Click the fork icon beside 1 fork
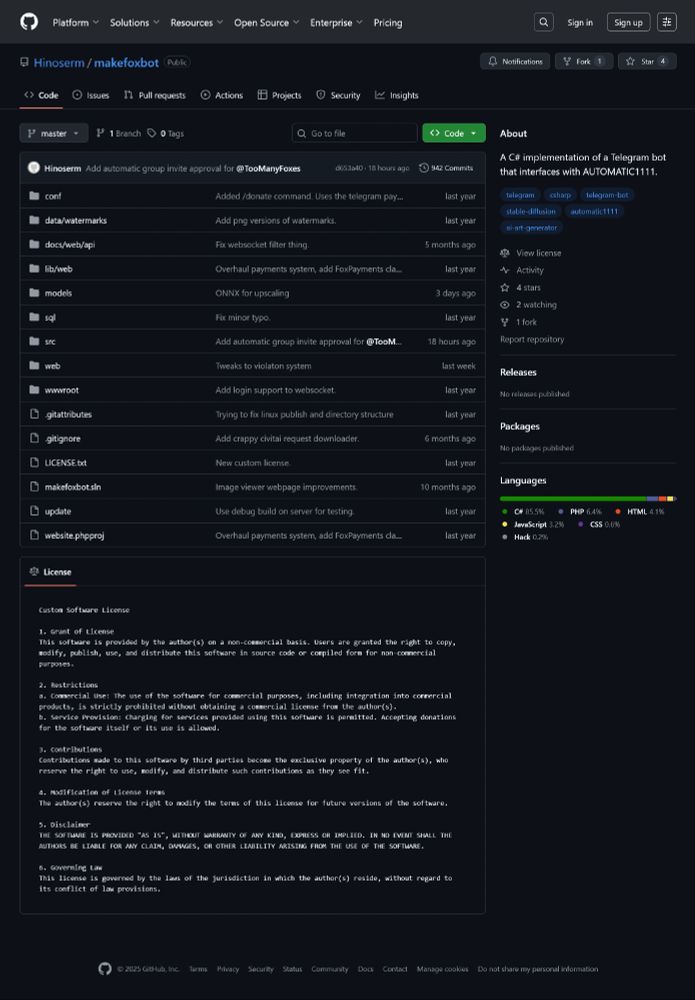This screenshot has width=695, height=1000. pos(505,322)
